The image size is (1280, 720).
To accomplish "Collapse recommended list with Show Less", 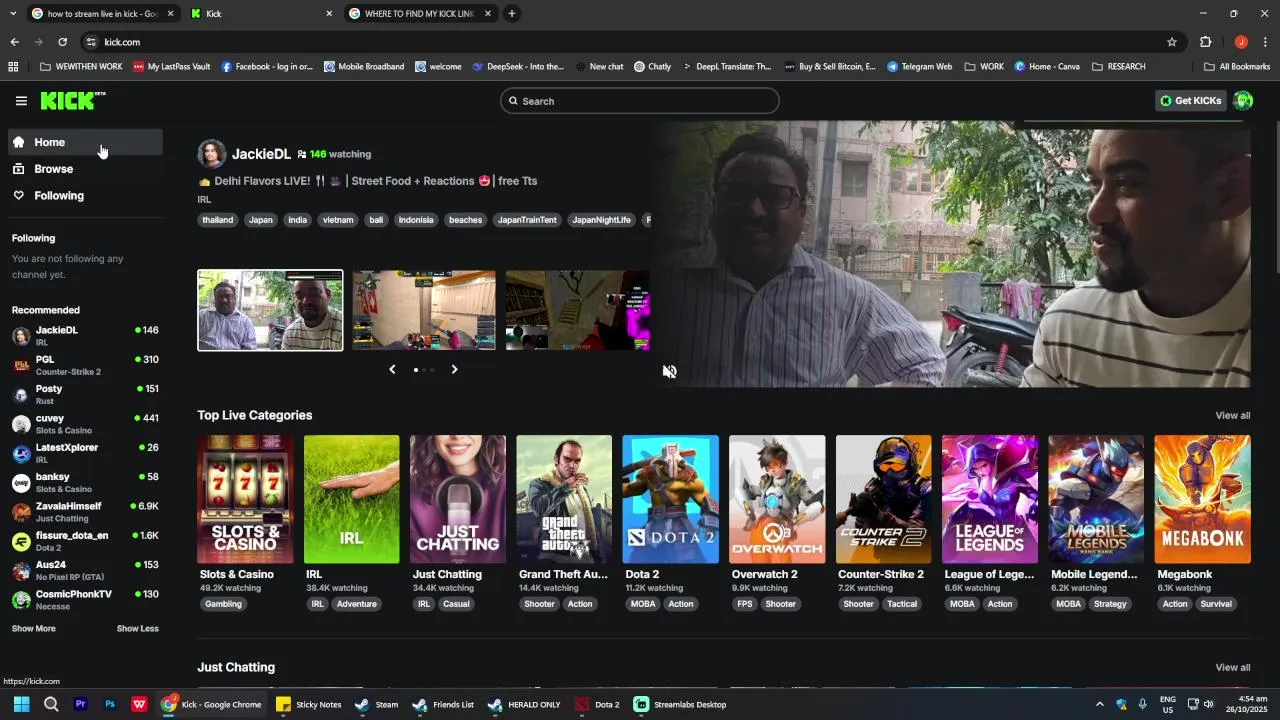I will point(138,629).
